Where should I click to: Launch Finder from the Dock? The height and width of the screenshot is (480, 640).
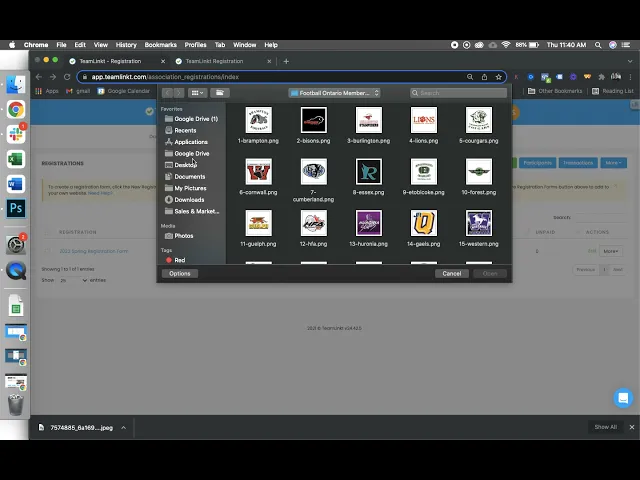(x=16, y=84)
